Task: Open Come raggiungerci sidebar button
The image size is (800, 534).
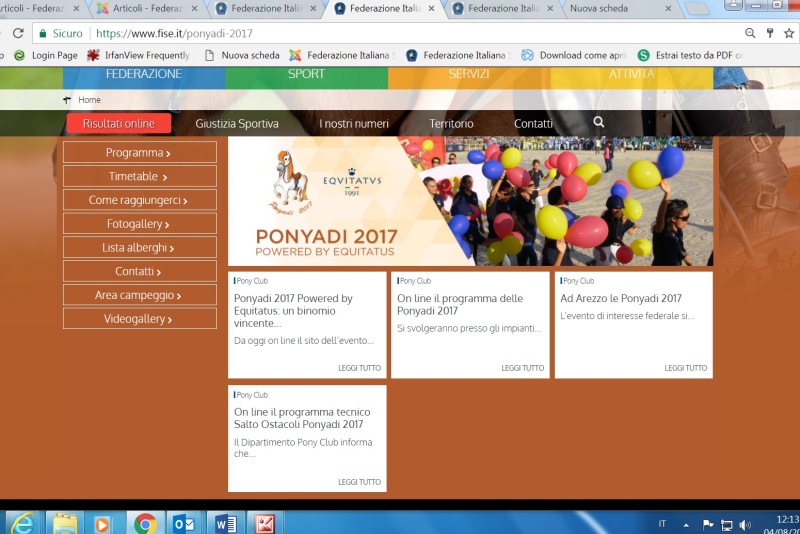Action: [x=140, y=200]
